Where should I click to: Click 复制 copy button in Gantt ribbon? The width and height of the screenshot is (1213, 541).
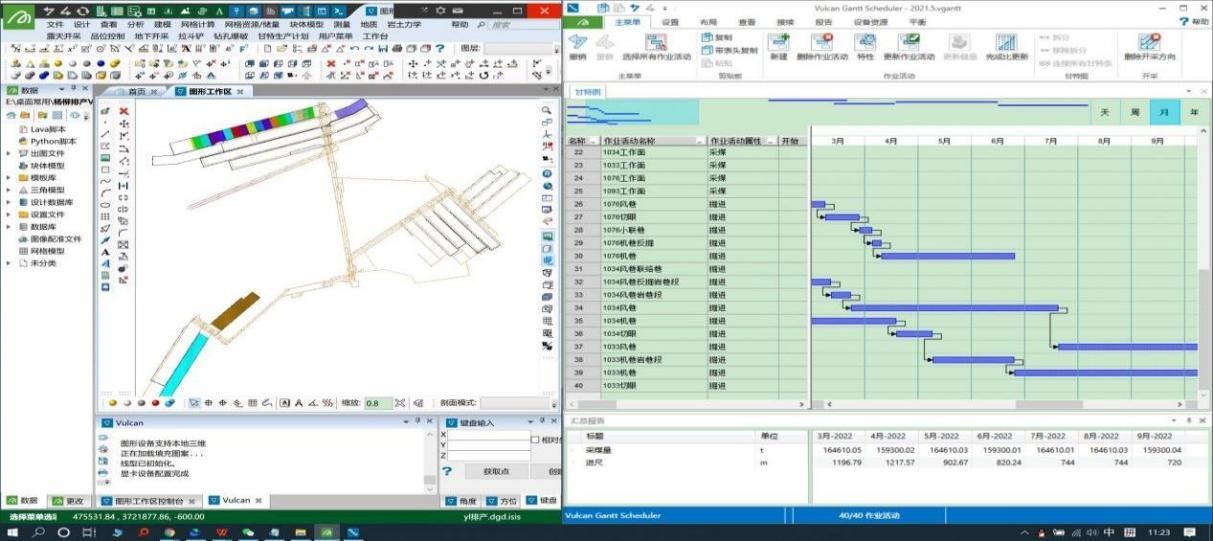[x=717, y=37]
